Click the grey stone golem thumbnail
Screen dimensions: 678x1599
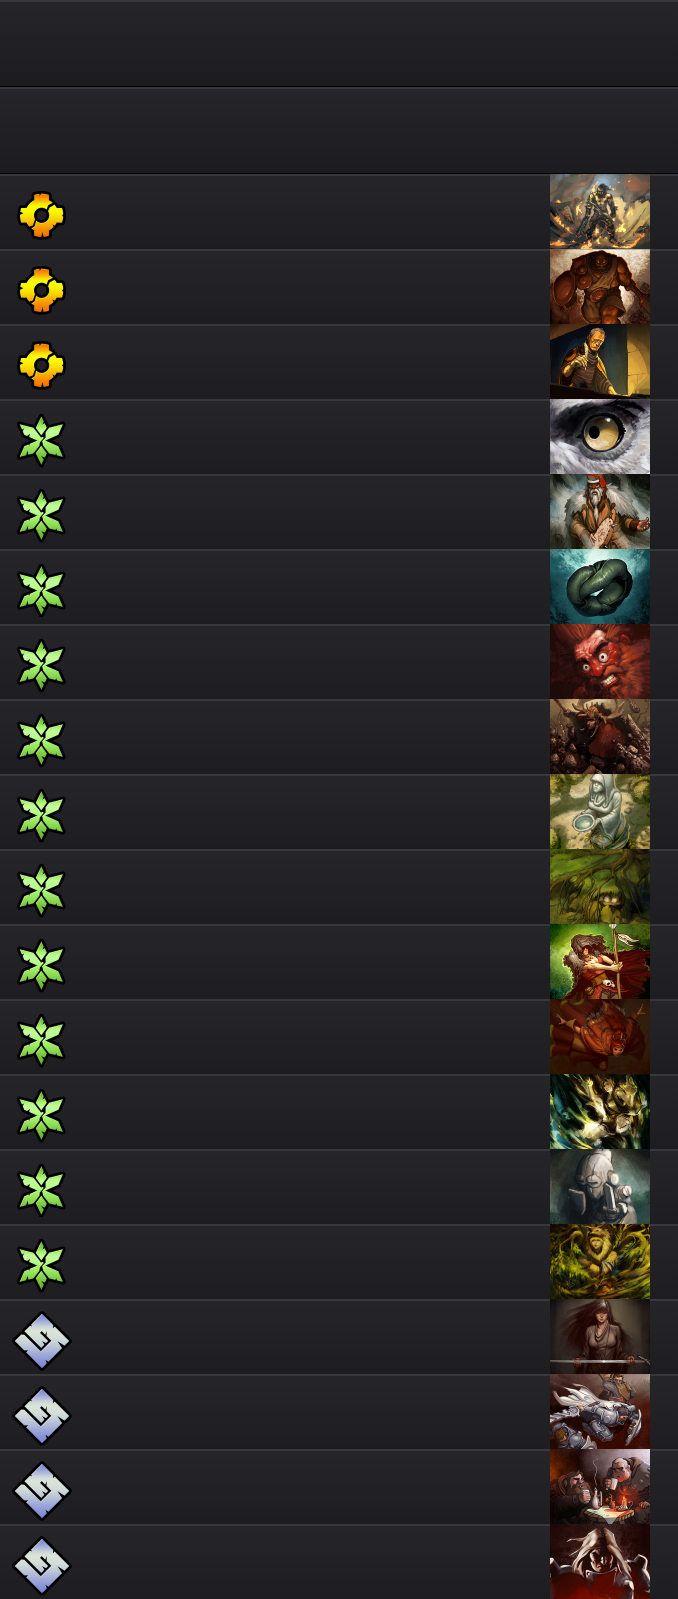click(x=600, y=1187)
